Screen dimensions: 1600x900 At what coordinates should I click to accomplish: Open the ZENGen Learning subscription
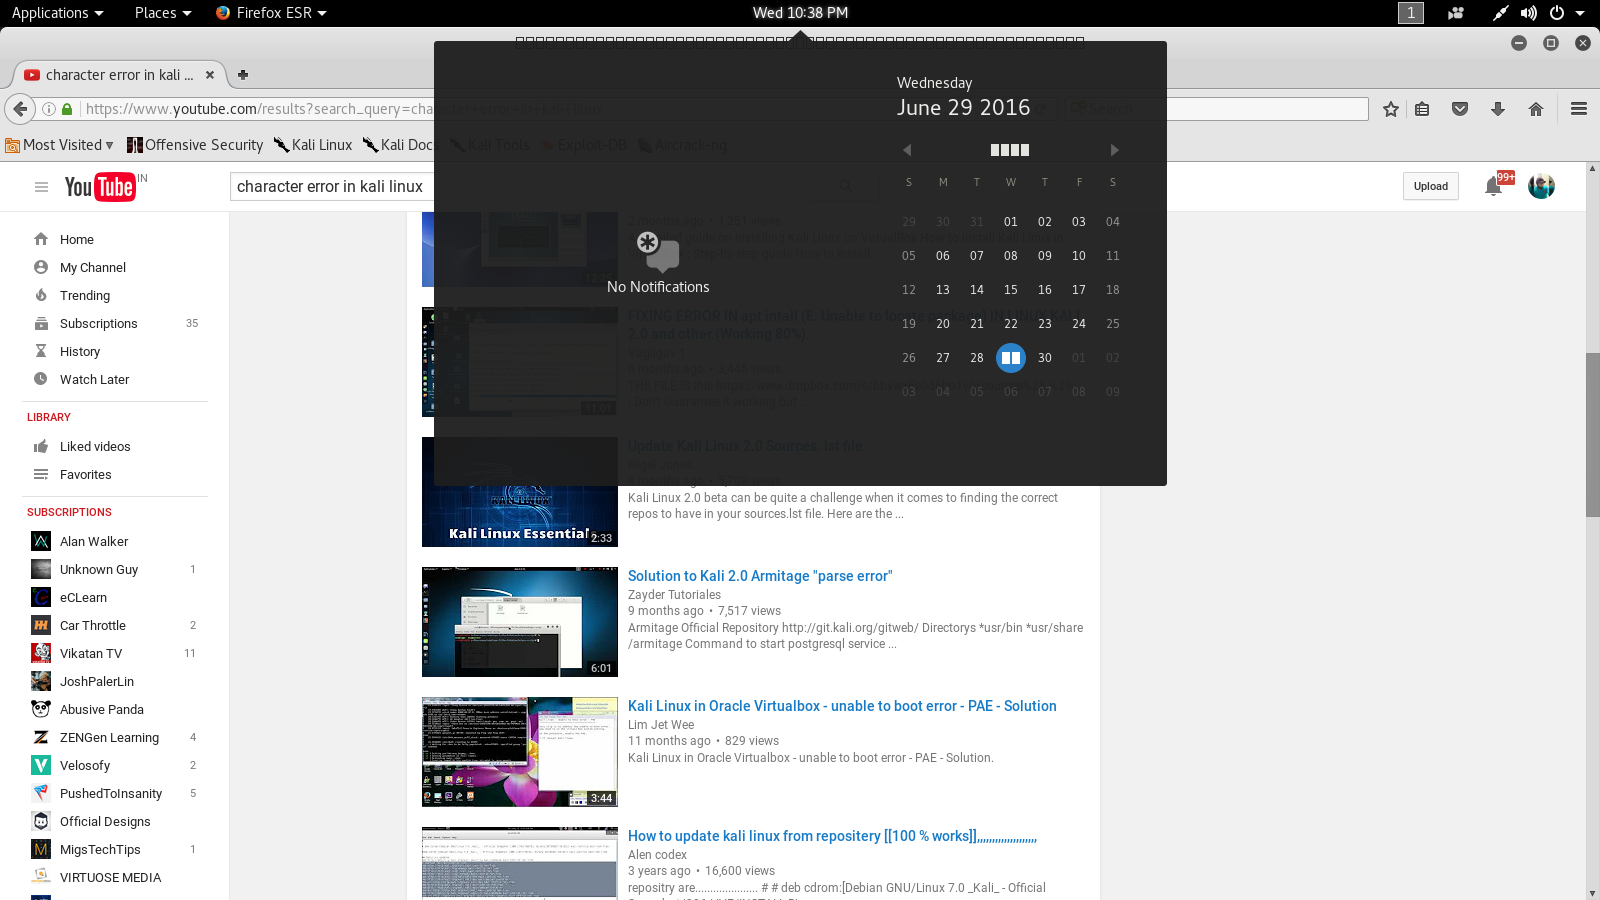pos(109,737)
